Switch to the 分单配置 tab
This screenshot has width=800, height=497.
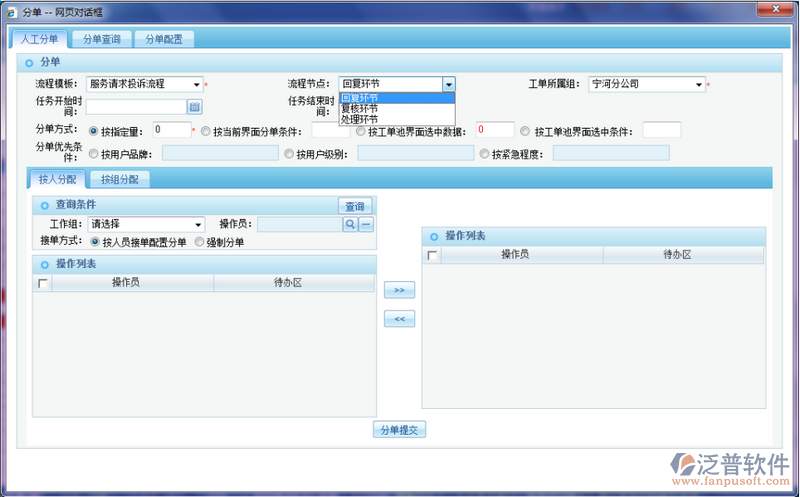(164, 39)
